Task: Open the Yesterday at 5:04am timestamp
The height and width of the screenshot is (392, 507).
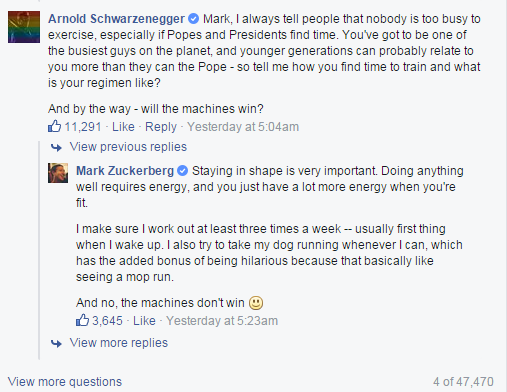Action: pos(243,127)
